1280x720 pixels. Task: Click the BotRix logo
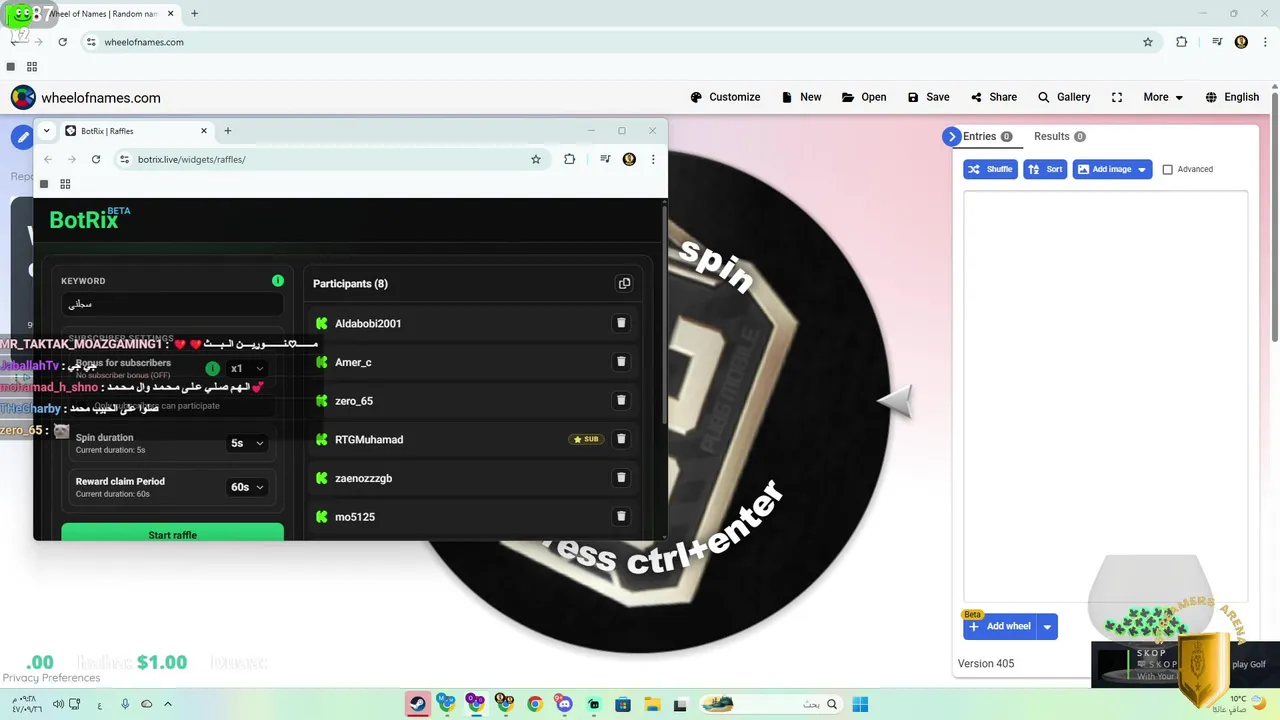pos(90,219)
